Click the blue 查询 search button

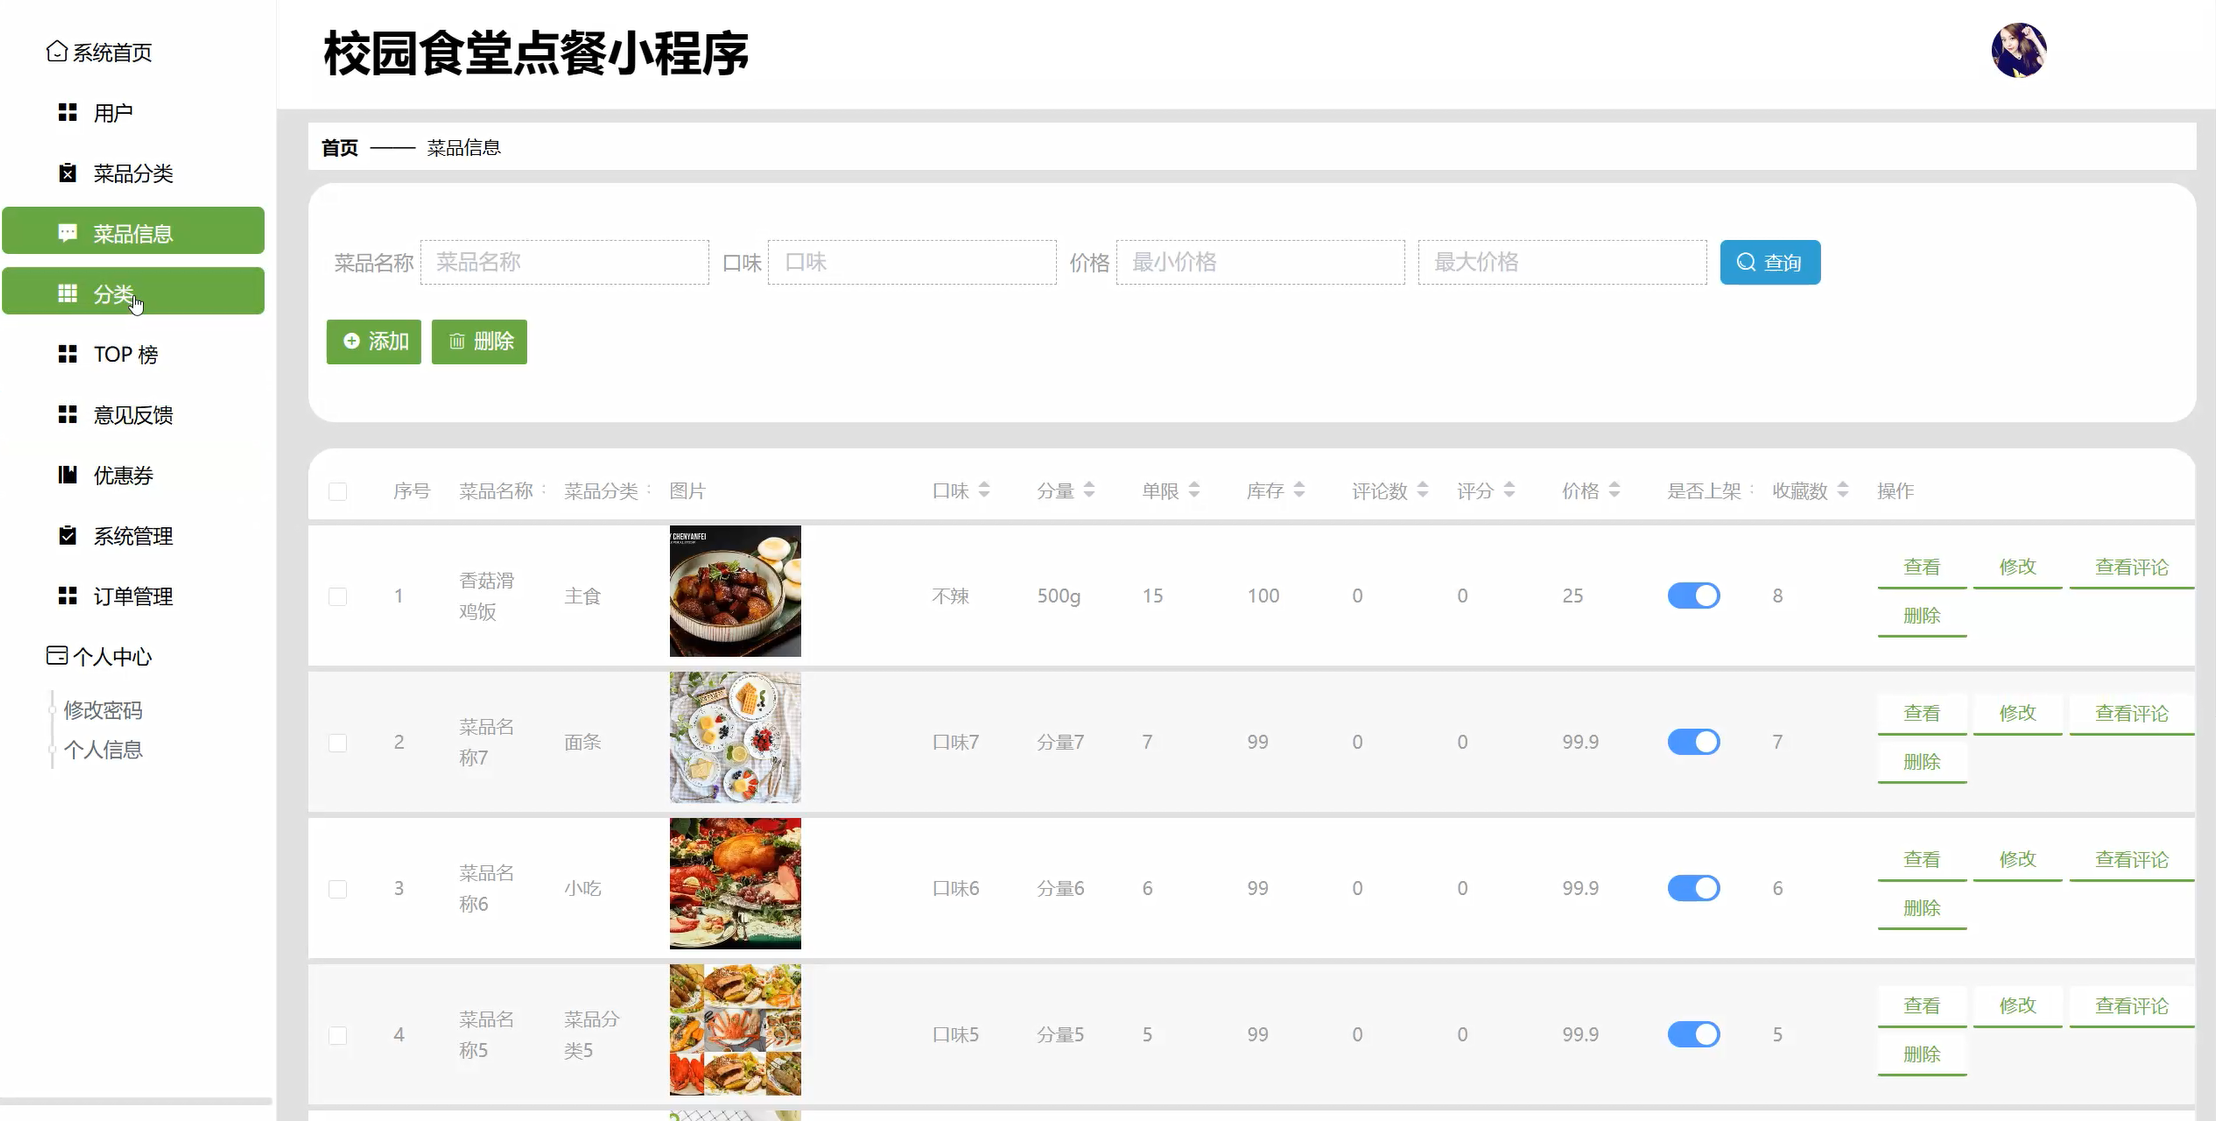tap(1769, 262)
